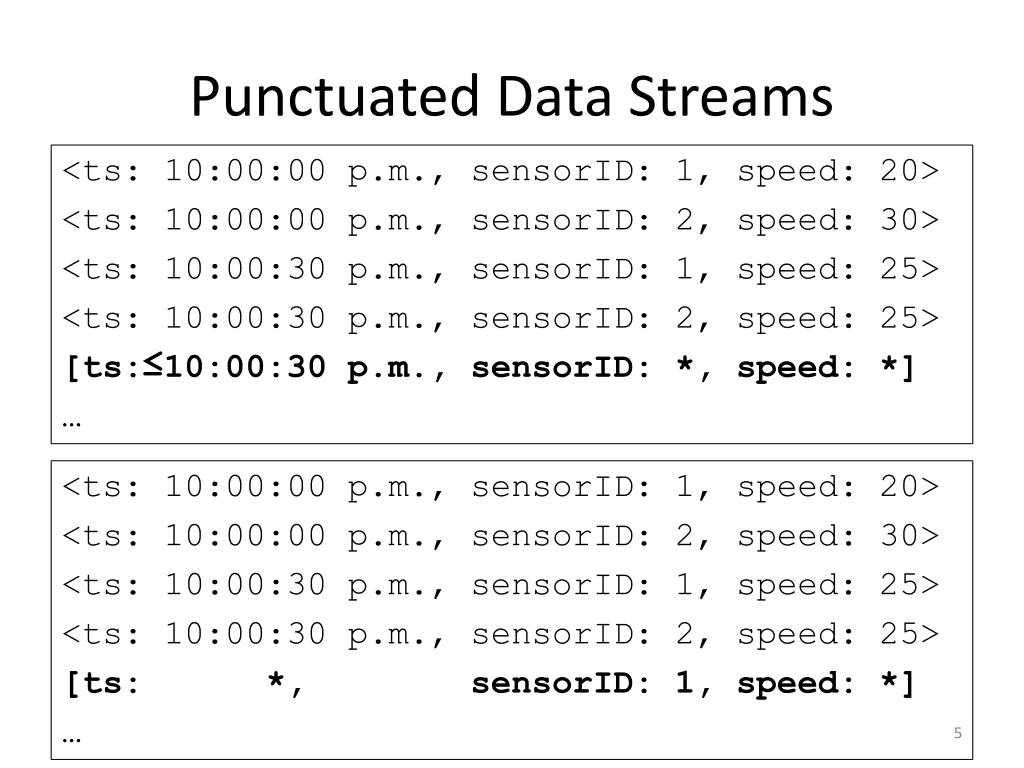The width and height of the screenshot is (1024, 768).
Task: Select first tuple line with speed 20 in top box
Action: 501,171
